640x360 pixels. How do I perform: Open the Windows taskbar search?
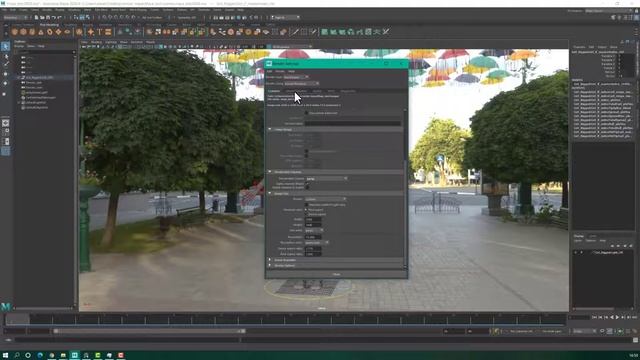pyautogui.click(x=17, y=356)
